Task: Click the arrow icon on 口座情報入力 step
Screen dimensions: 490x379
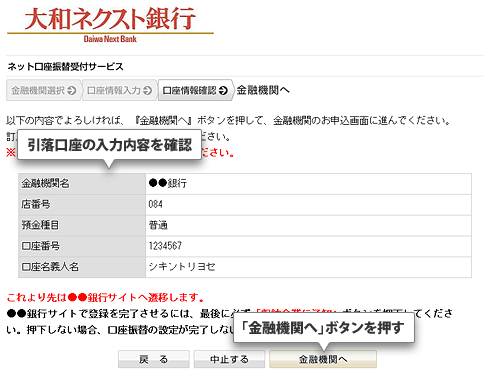Action: [147, 90]
